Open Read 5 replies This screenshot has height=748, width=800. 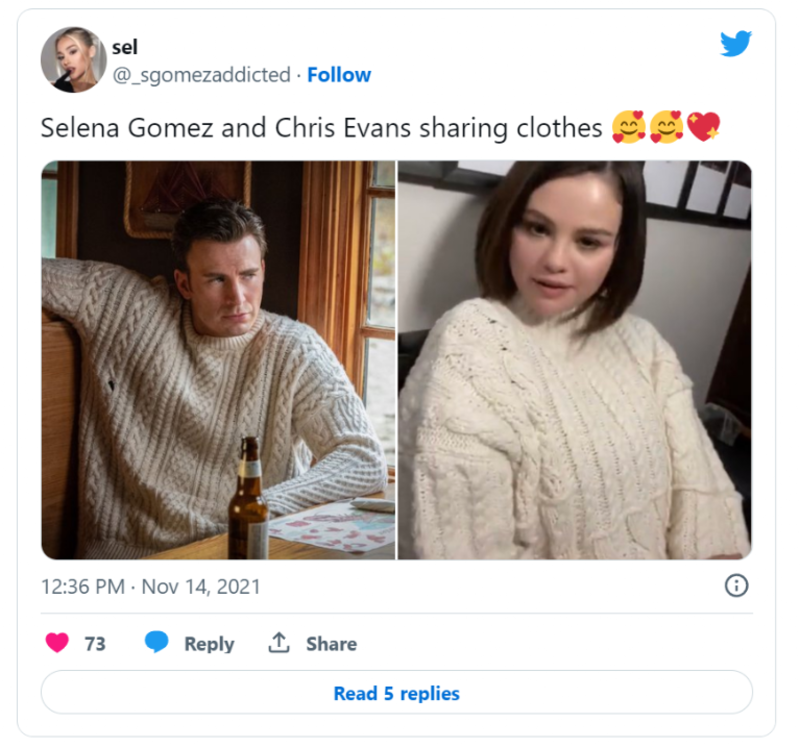396,693
